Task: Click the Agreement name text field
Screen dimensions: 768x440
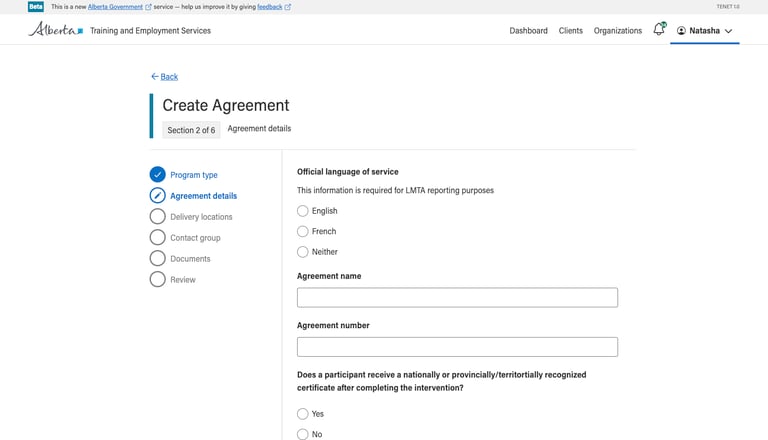Action: click(x=457, y=297)
